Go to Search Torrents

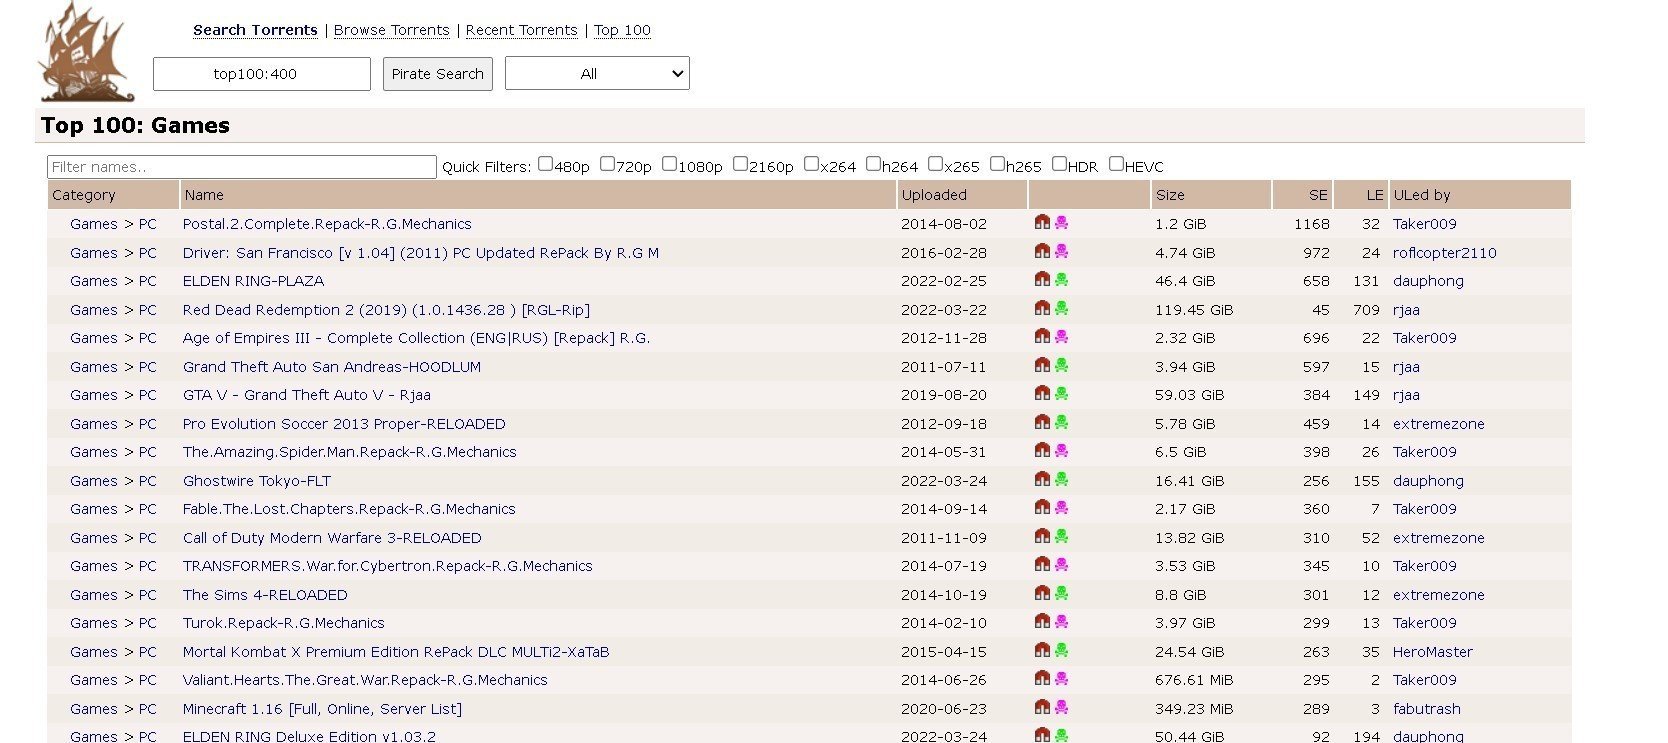(x=255, y=30)
